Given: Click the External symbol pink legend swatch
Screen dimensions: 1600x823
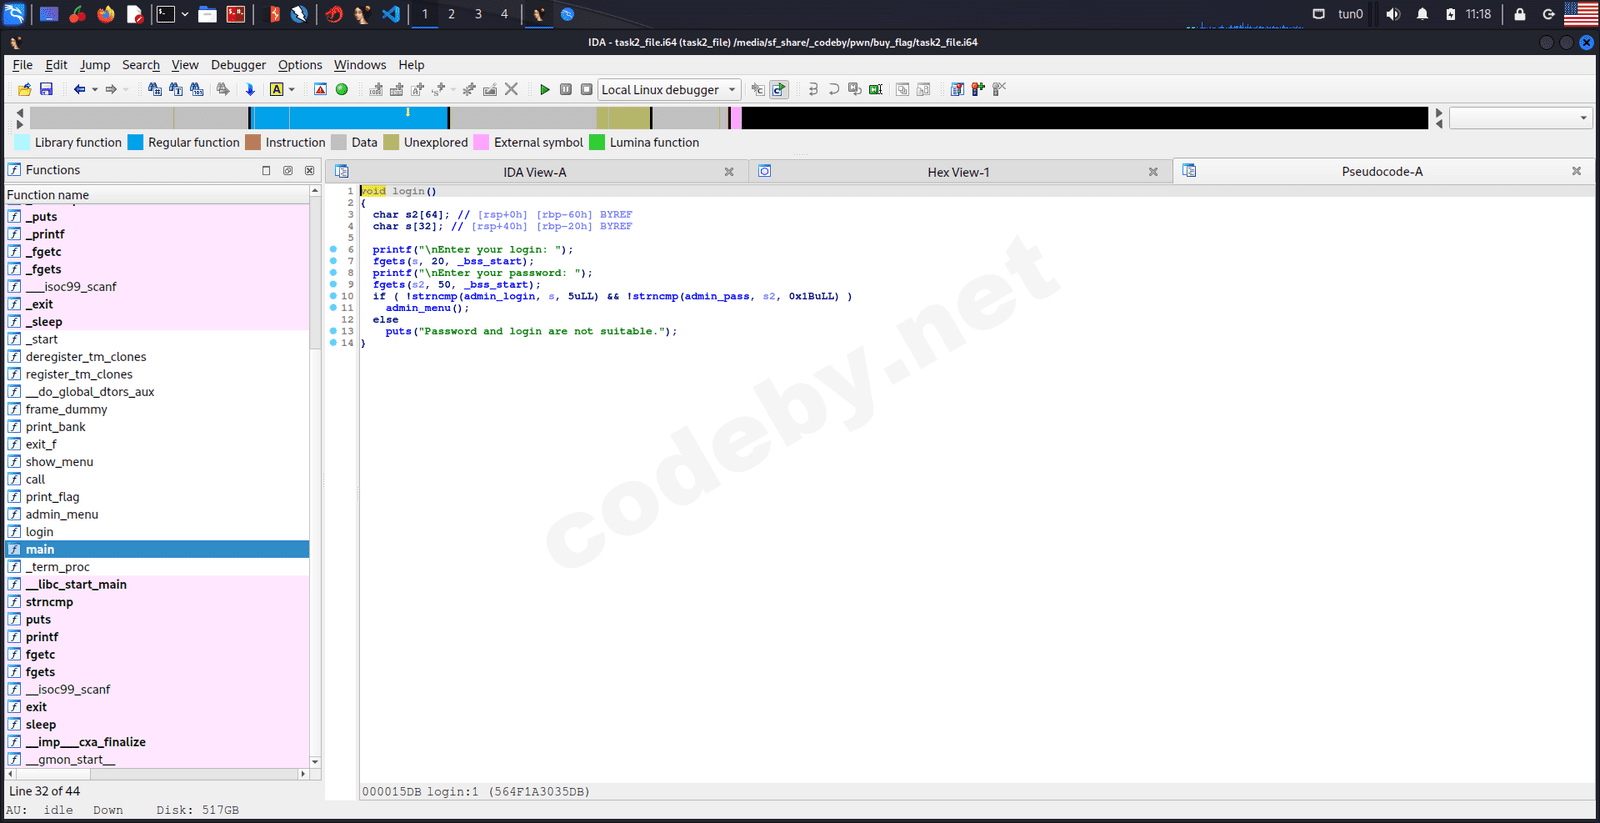Looking at the screenshot, I should point(481,142).
